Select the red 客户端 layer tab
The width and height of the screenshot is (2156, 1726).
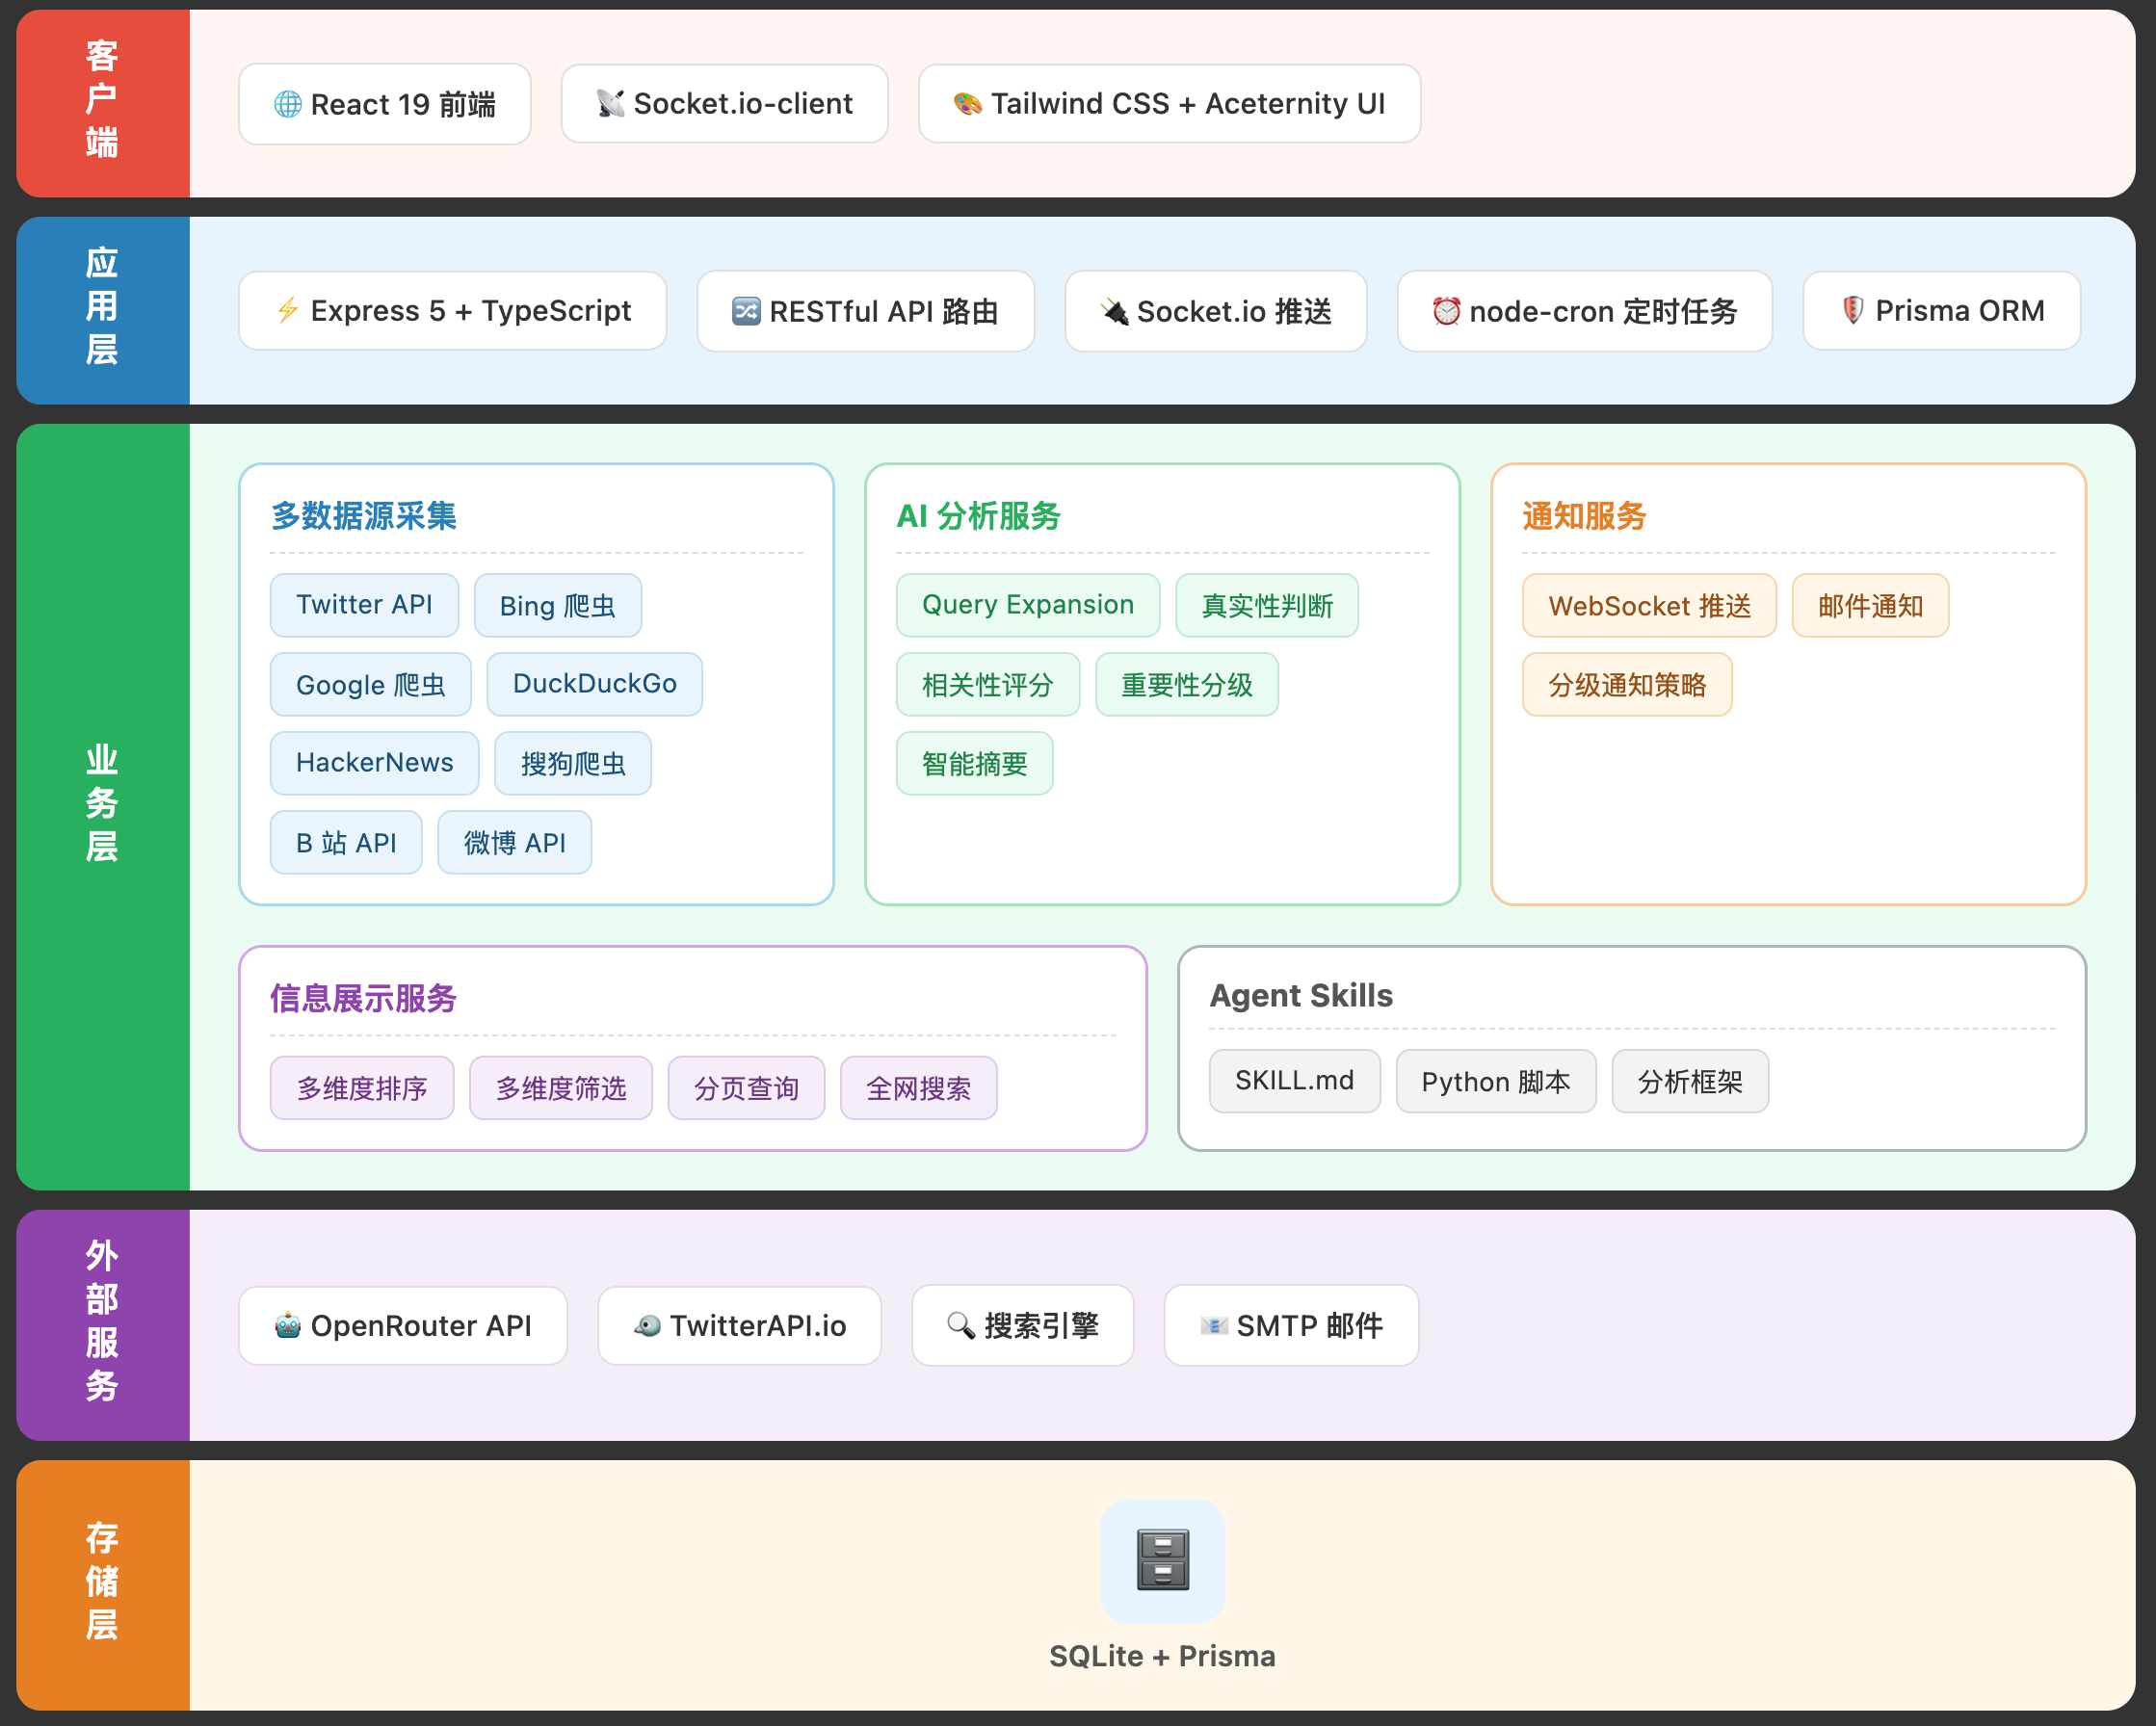[102, 102]
